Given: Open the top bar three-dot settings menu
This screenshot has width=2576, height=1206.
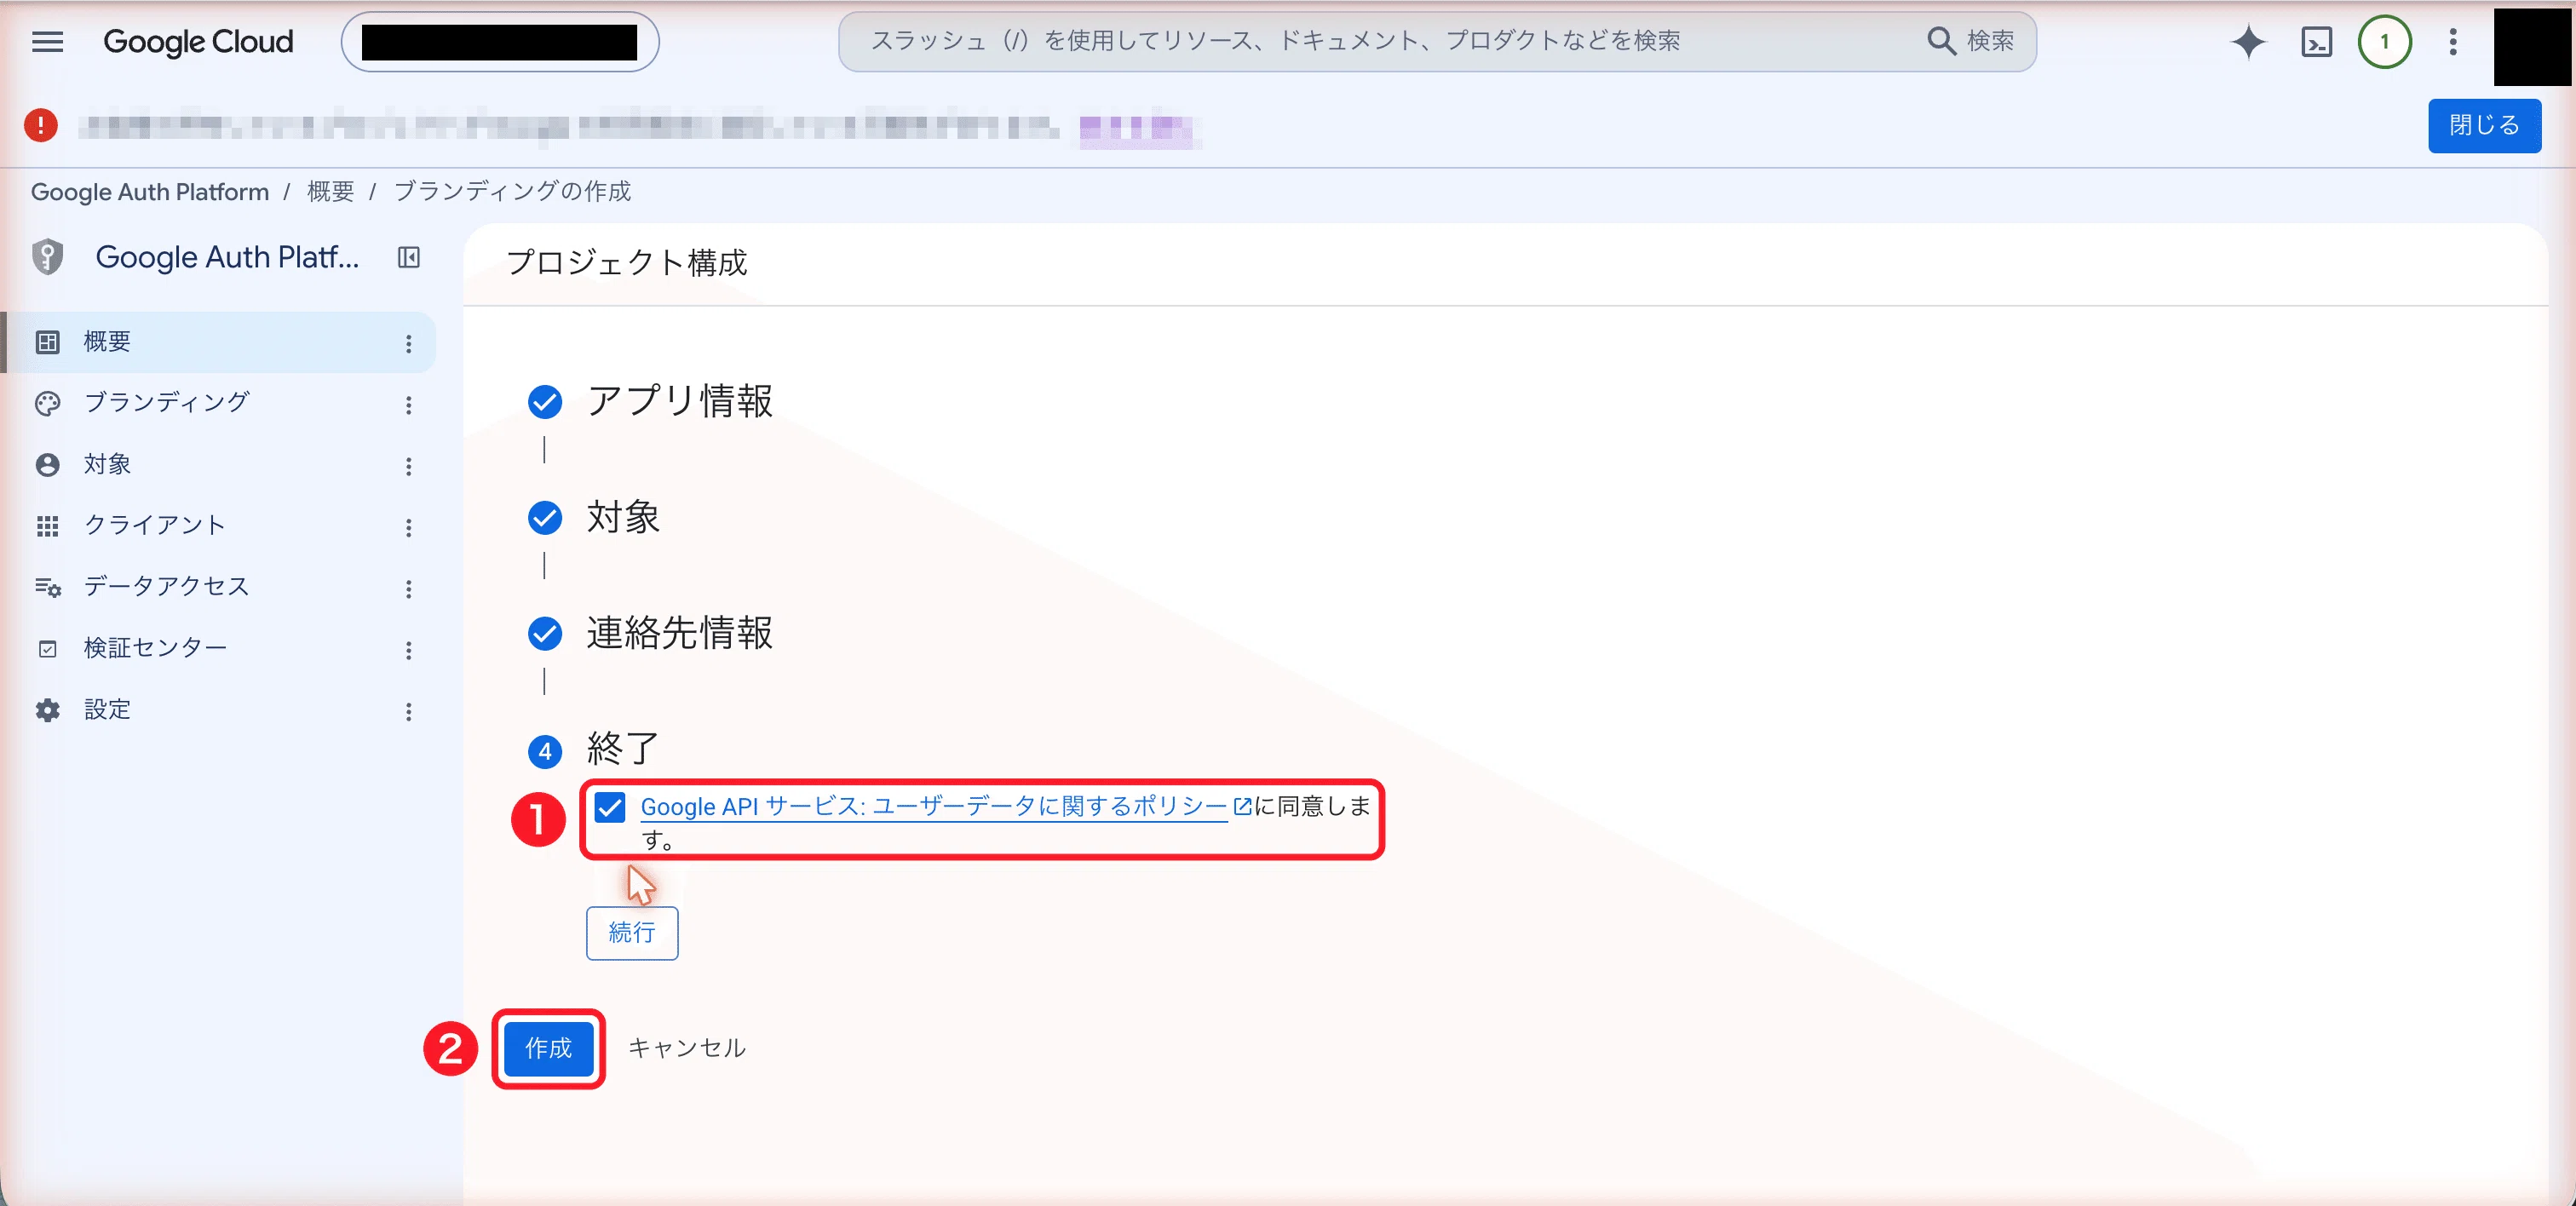Looking at the screenshot, I should 2452,41.
